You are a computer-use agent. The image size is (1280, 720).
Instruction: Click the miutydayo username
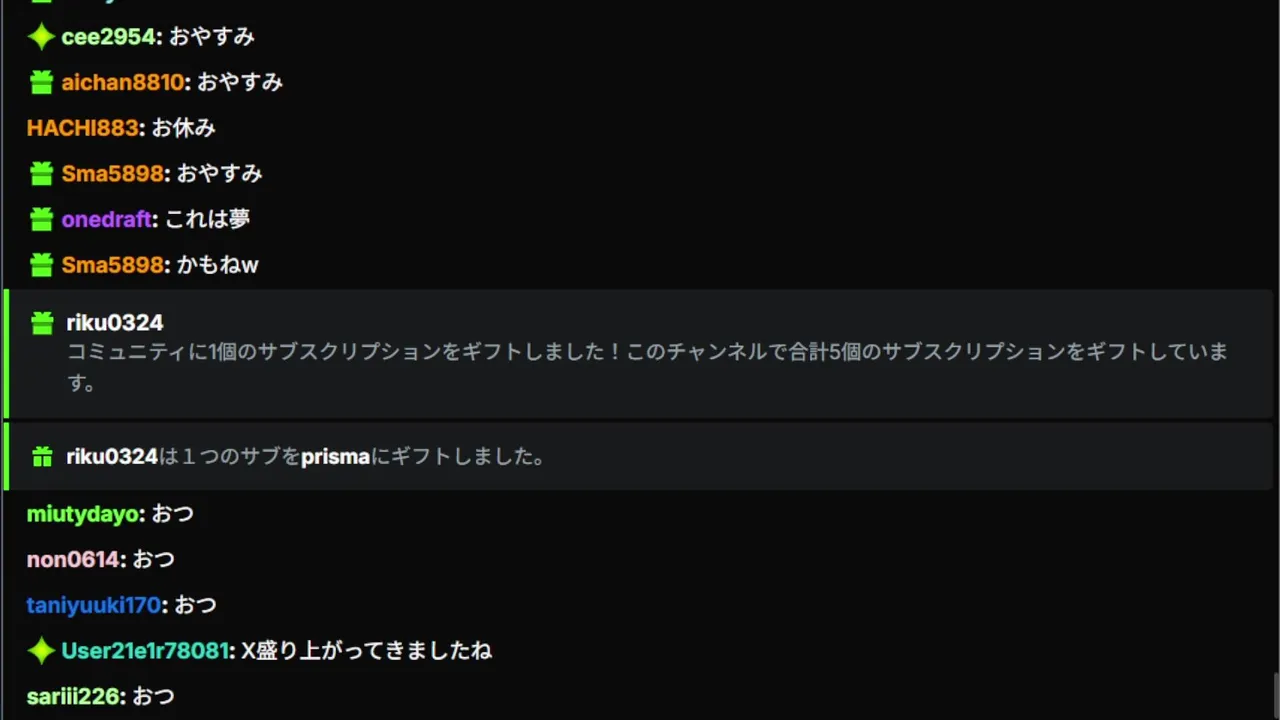tap(82, 514)
